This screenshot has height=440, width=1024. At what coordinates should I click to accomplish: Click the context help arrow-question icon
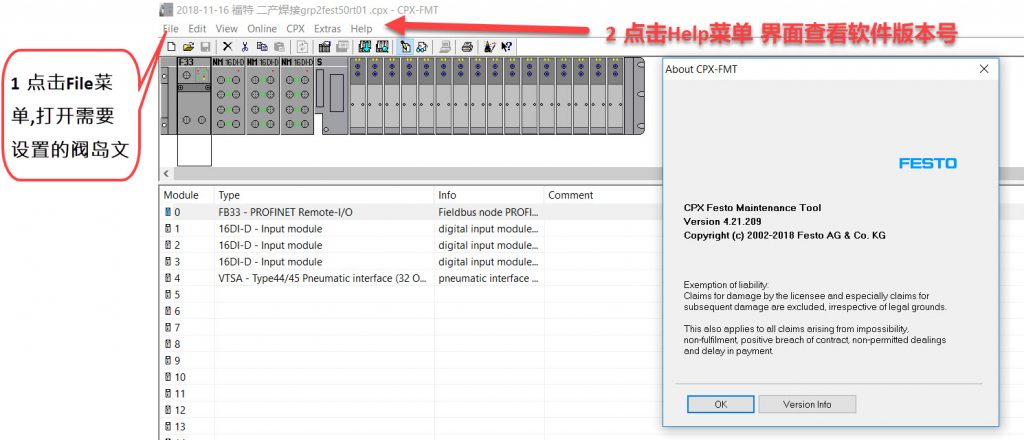point(507,46)
